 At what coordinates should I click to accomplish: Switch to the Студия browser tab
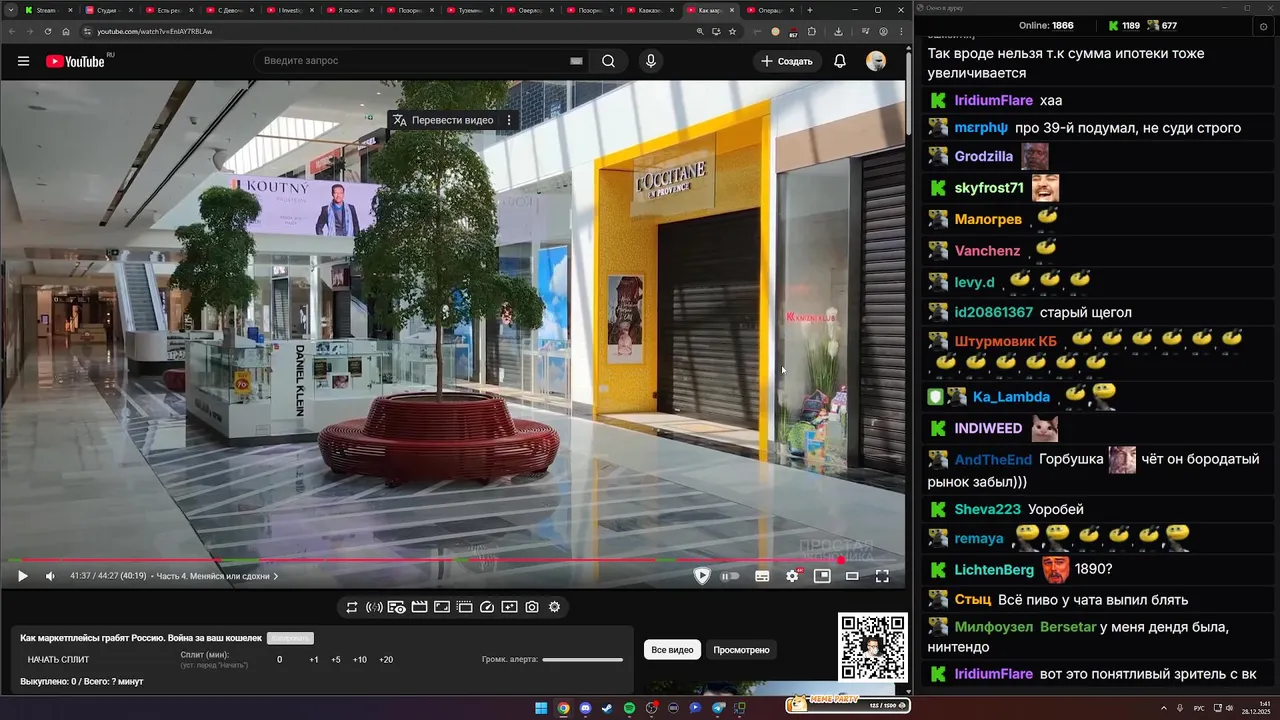click(x=106, y=10)
